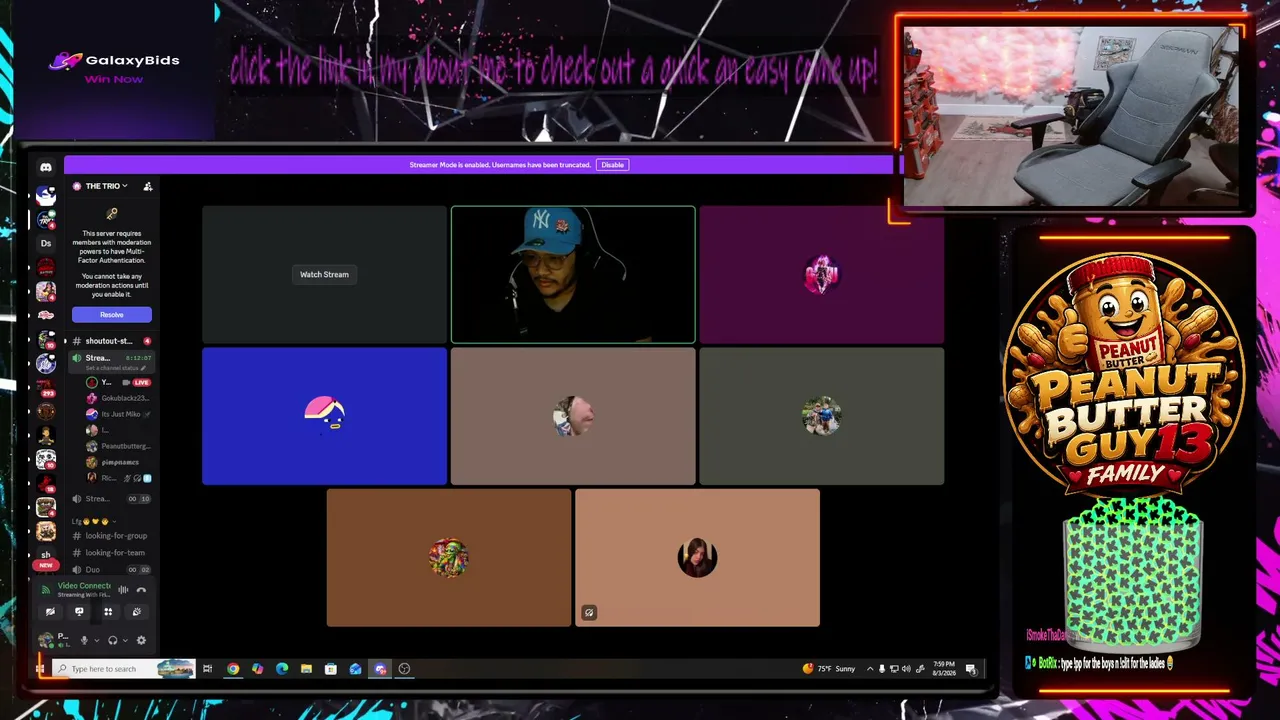Screen dimensions: 1280x720
Task: Select Gokublackz23 in the voice channel list
Action: [119, 398]
